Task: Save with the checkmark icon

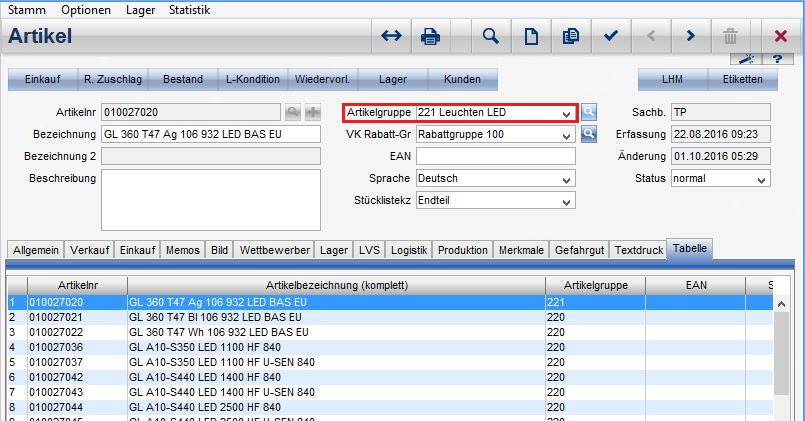Action: tap(611, 36)
